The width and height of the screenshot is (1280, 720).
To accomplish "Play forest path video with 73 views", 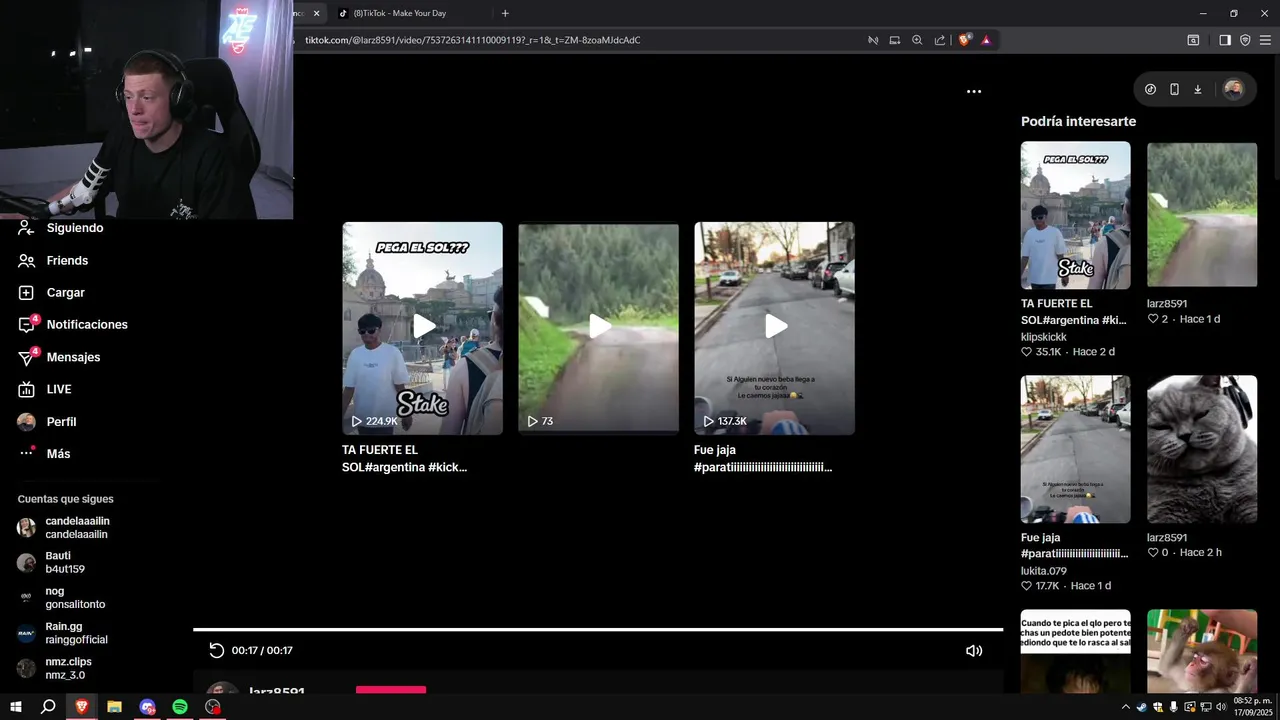I will click(598, 328).
